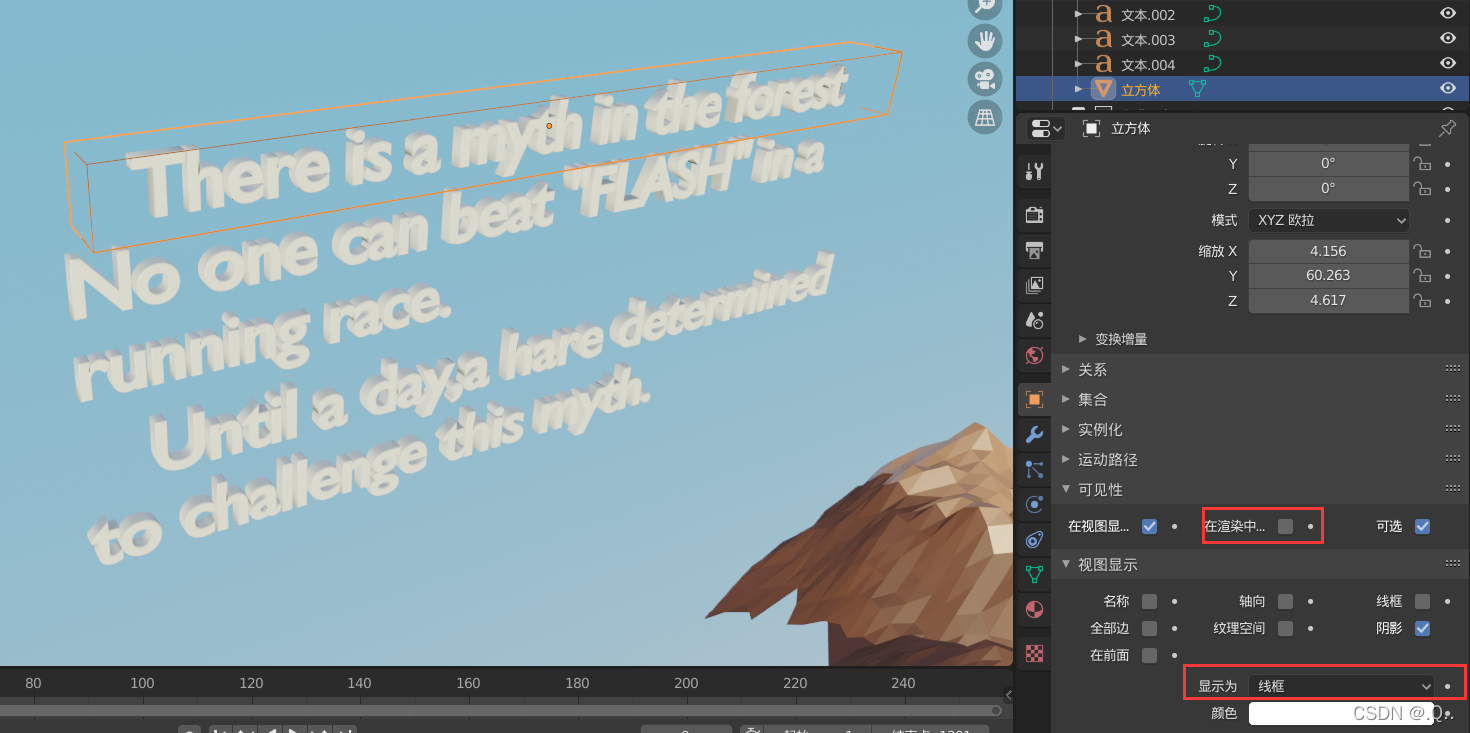The width and height of the screenshot is (1470, 733).
Task: Open the properties editor type dropdown
Action: click(1046, 128)
